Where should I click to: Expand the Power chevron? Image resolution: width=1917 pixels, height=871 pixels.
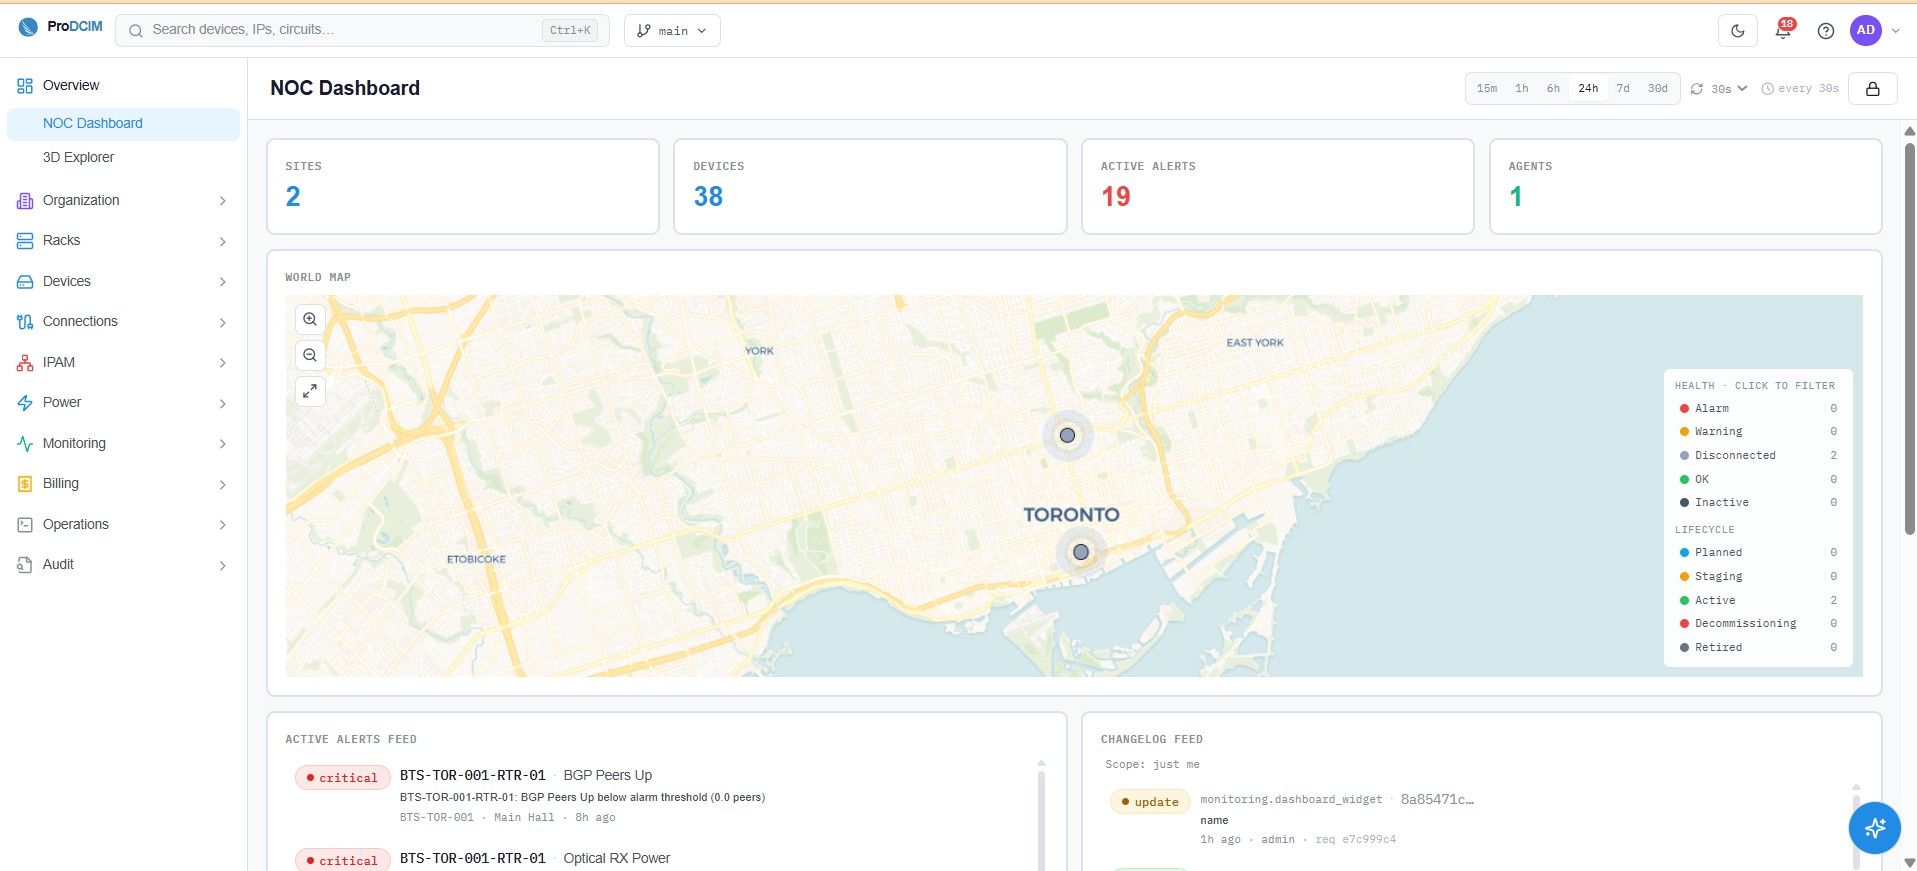point(222,403)
